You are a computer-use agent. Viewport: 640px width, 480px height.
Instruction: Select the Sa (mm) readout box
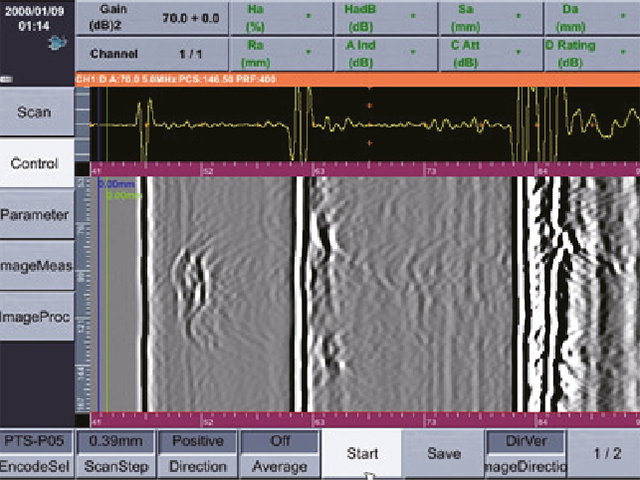[x=491, y=18]
